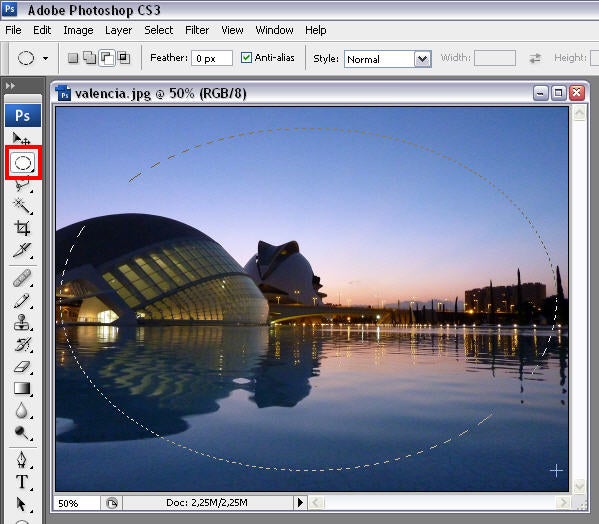This screenshot has height=524, width=599.
Task: Select the Clone Stamp tool
Action: 22,322
